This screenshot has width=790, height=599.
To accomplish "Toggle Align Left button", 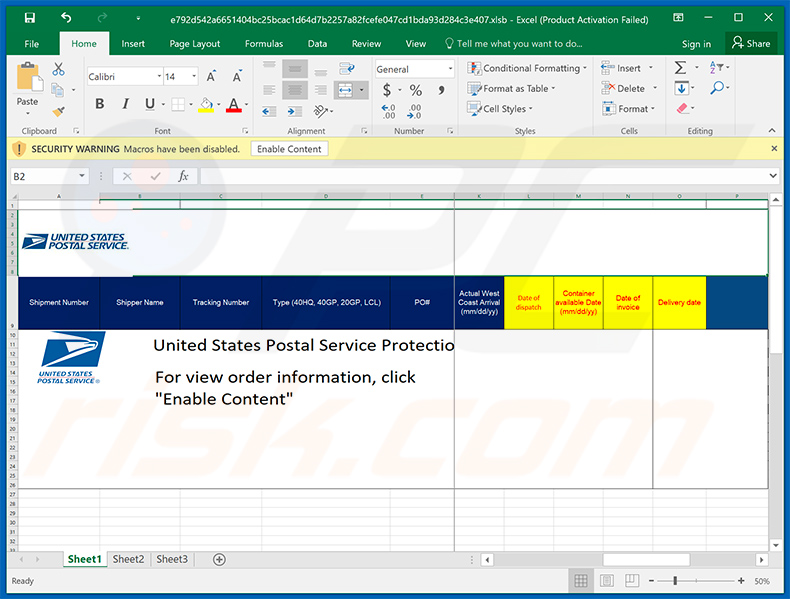I will click(270, 90).
